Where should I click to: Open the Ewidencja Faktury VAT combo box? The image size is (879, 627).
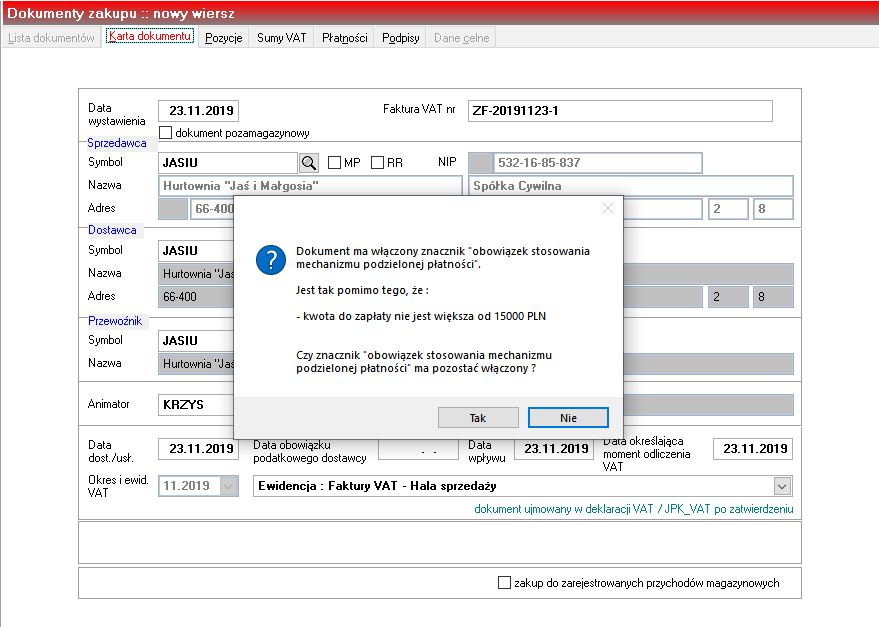pos(522,486)
